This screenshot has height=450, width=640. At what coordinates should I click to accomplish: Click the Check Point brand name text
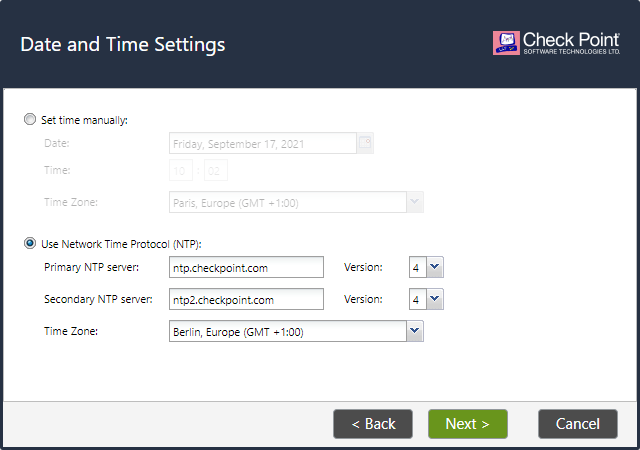coord(571,40)
